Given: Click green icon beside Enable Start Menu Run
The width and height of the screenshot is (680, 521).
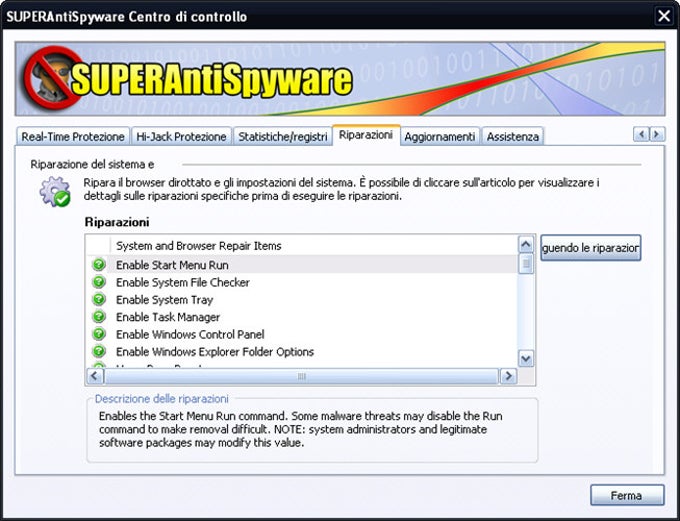Looking at the screenshot, I should [x=99, y=264].
